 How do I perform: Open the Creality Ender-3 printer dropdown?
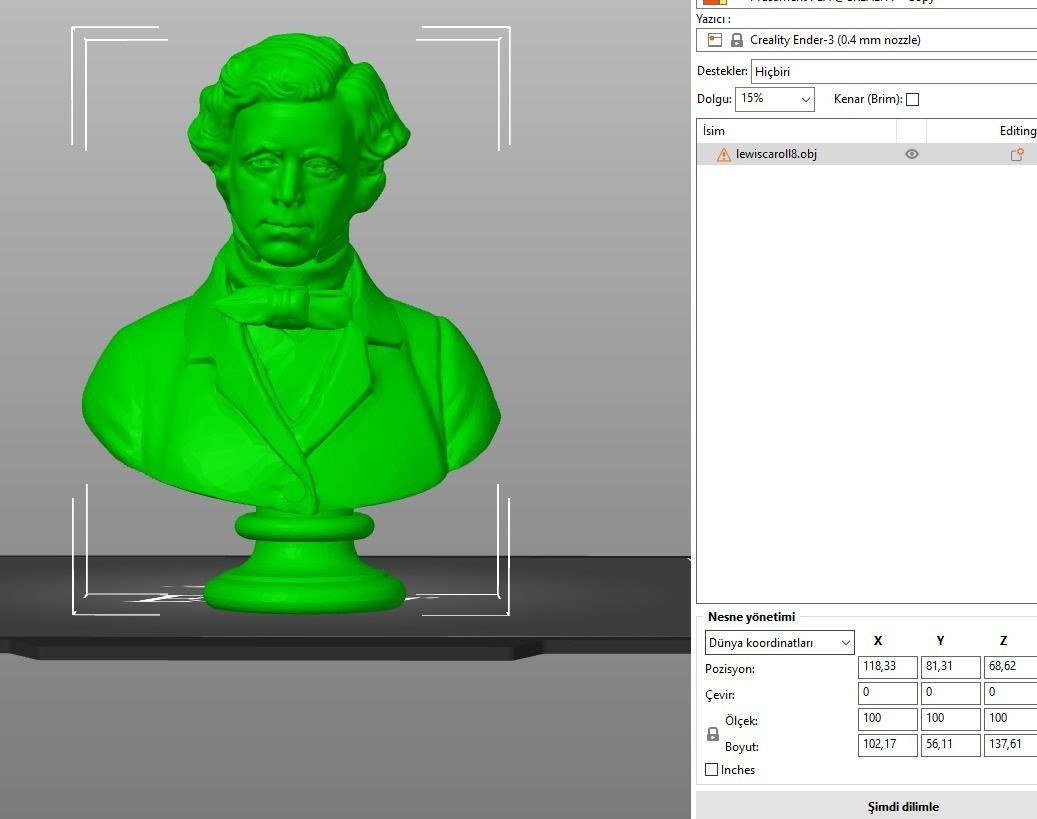[866, 40]
